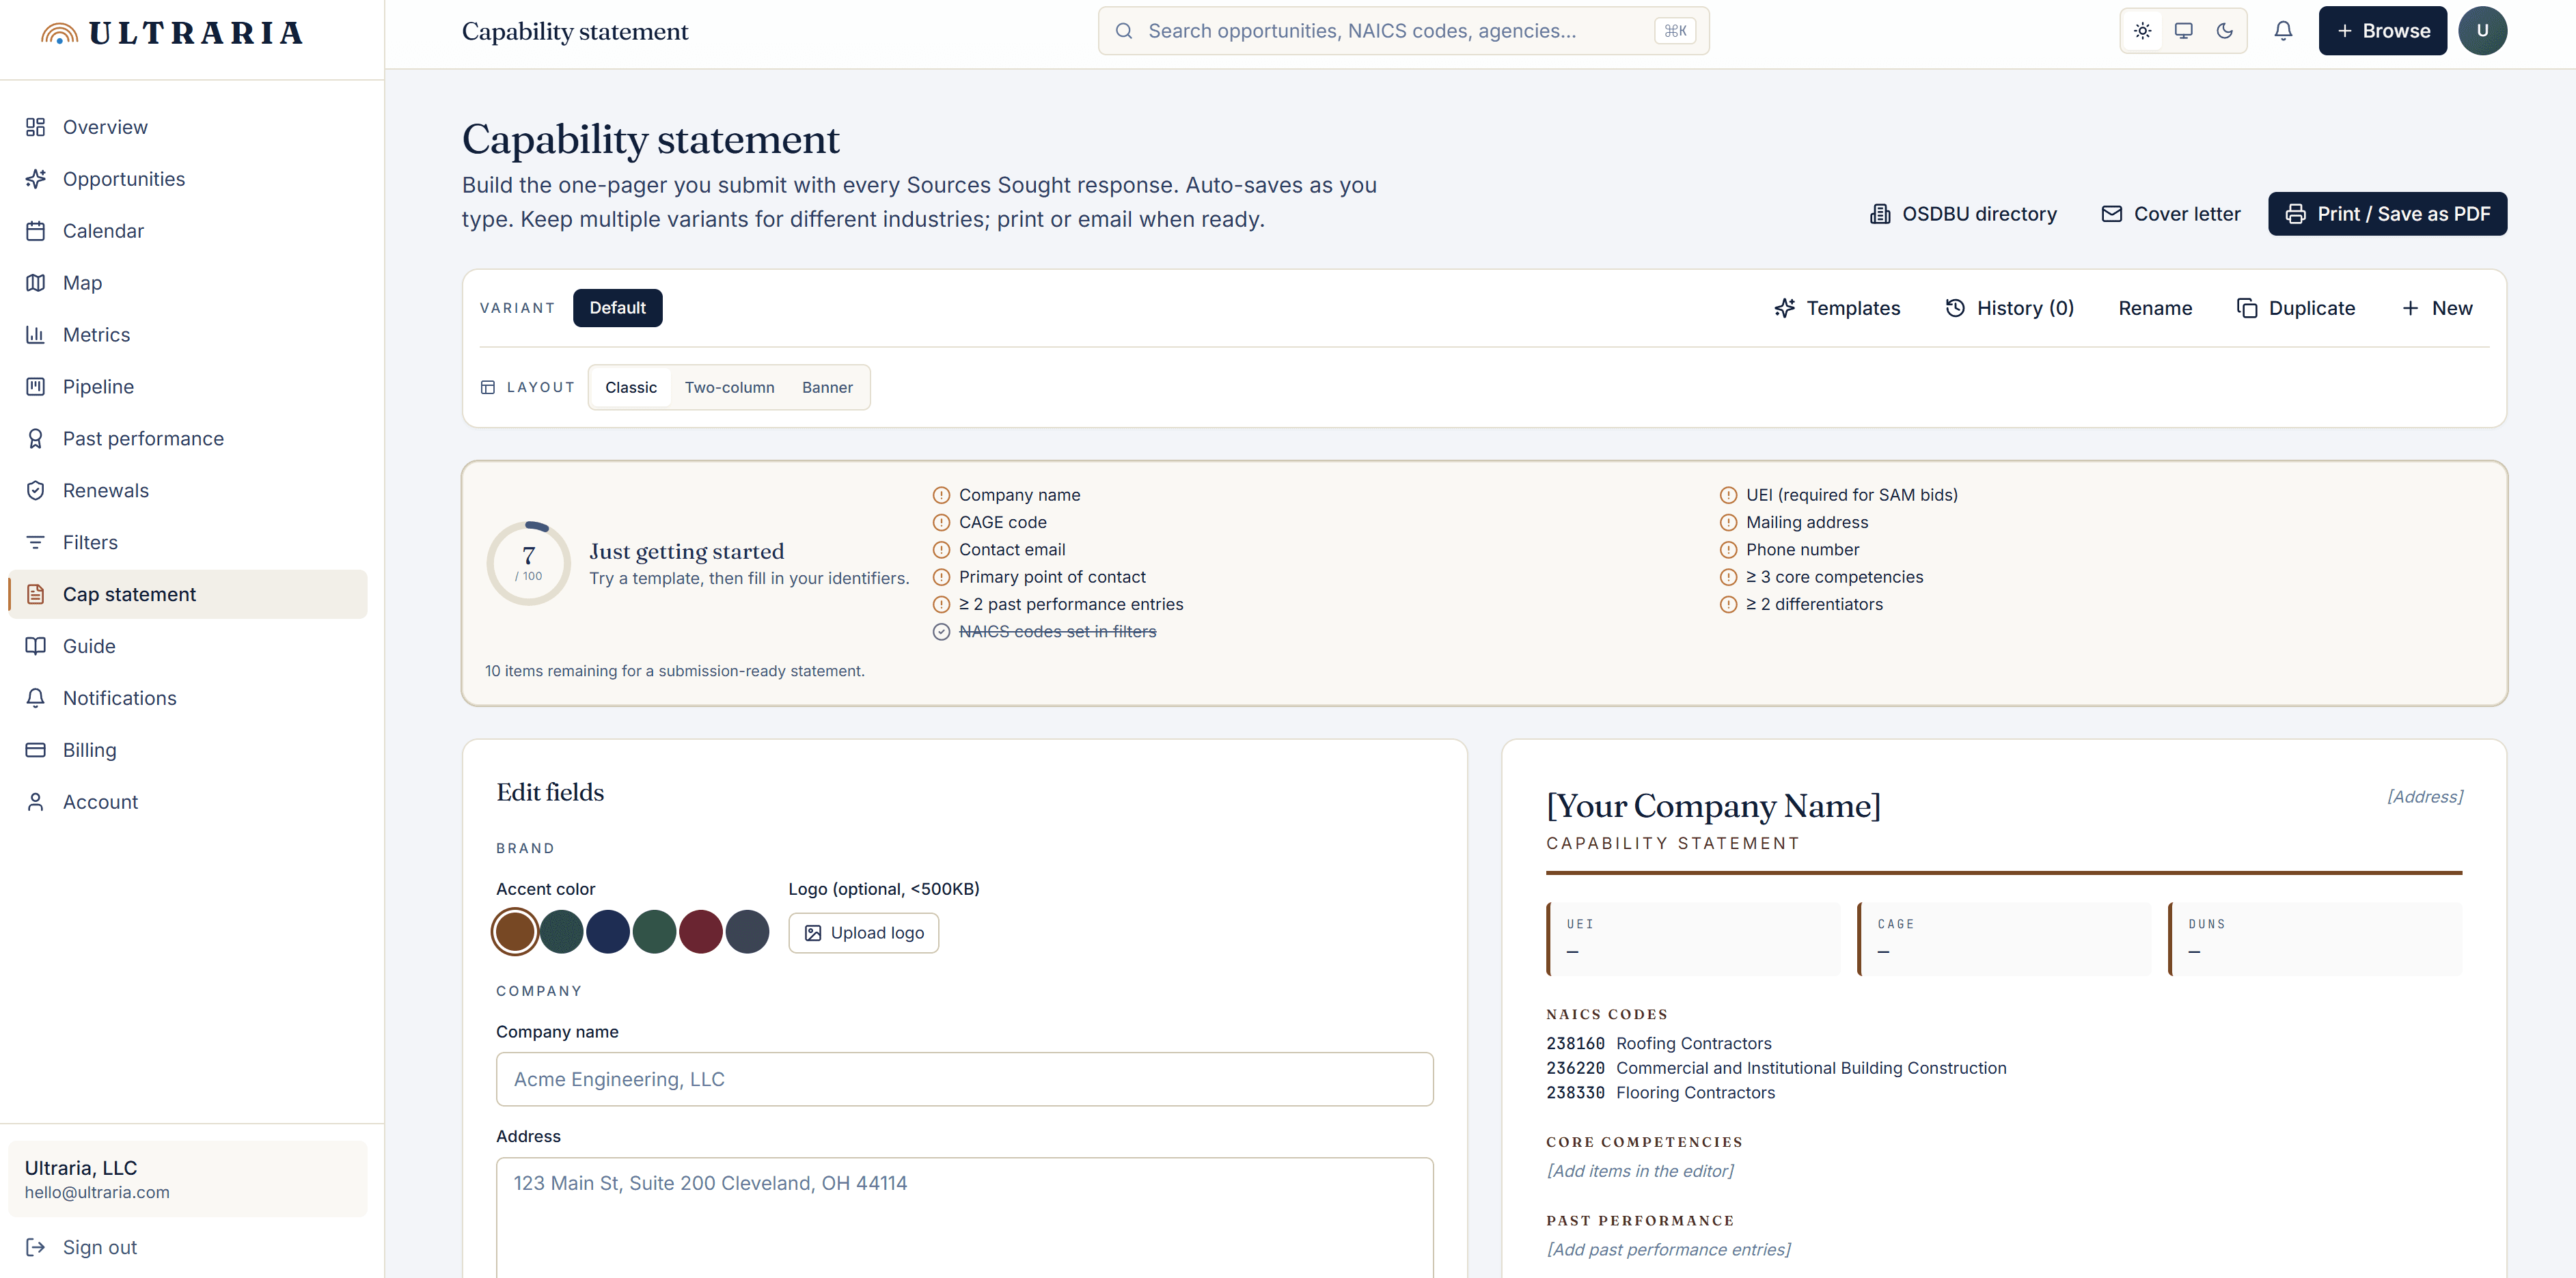Click into the Address text area
Viewport: 2576px width, 1278px height.
click(965, 1218)
